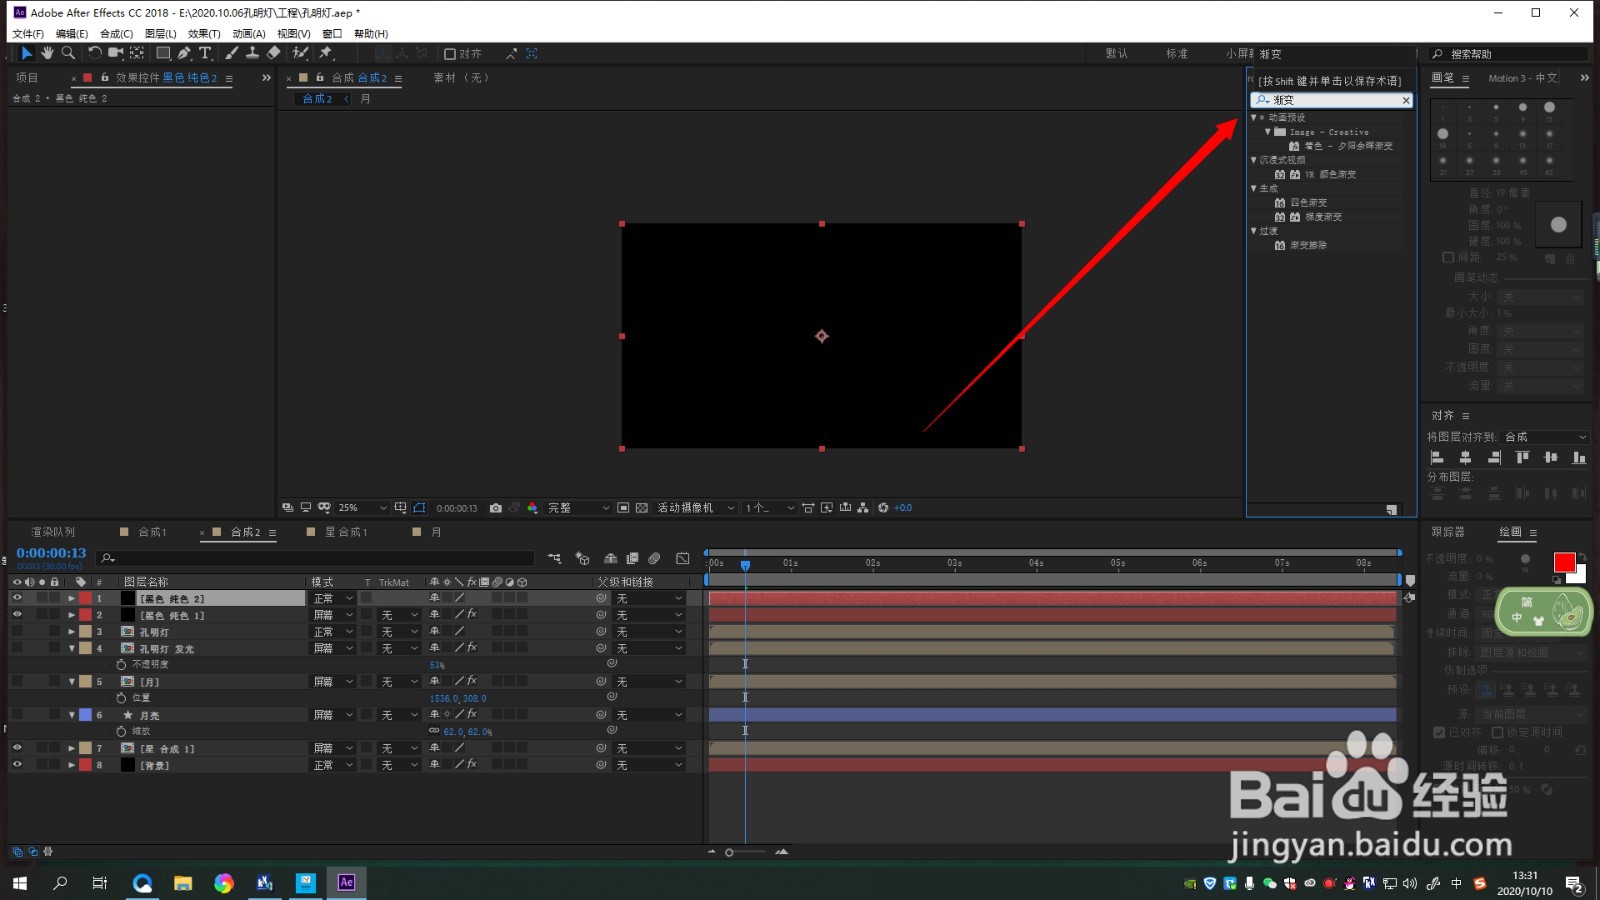Image resolution: width=1600 pixels, height=900 pixels.
Task: Select the Eraser tool
Action: point(274,53)
